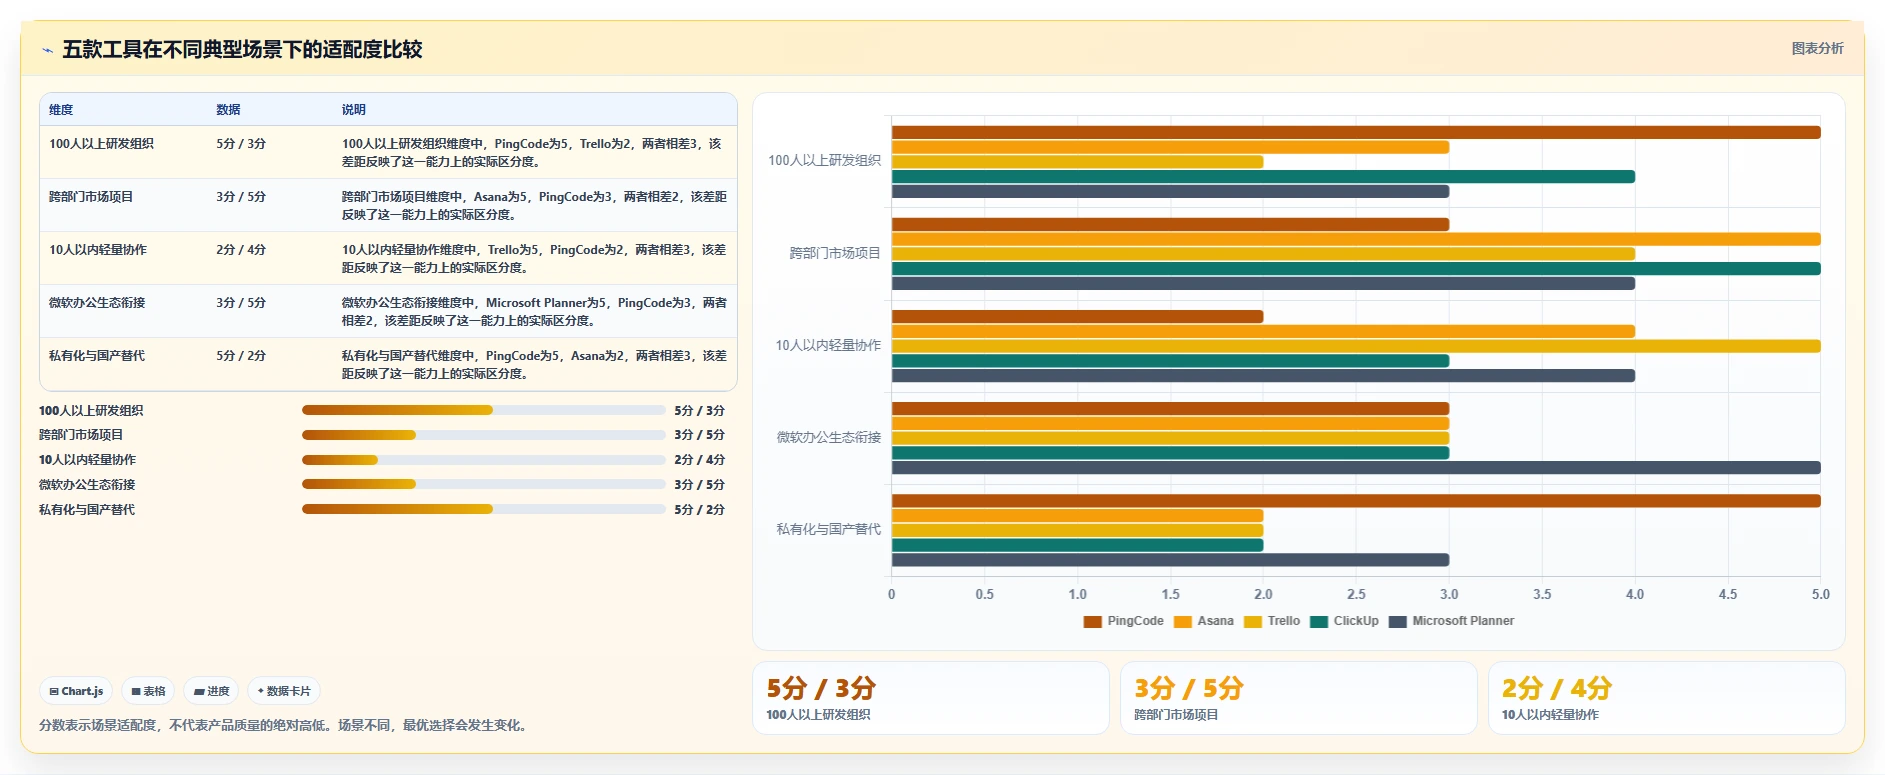Click the chart y-axis label 微软办公生态衔接

(829, 437)
